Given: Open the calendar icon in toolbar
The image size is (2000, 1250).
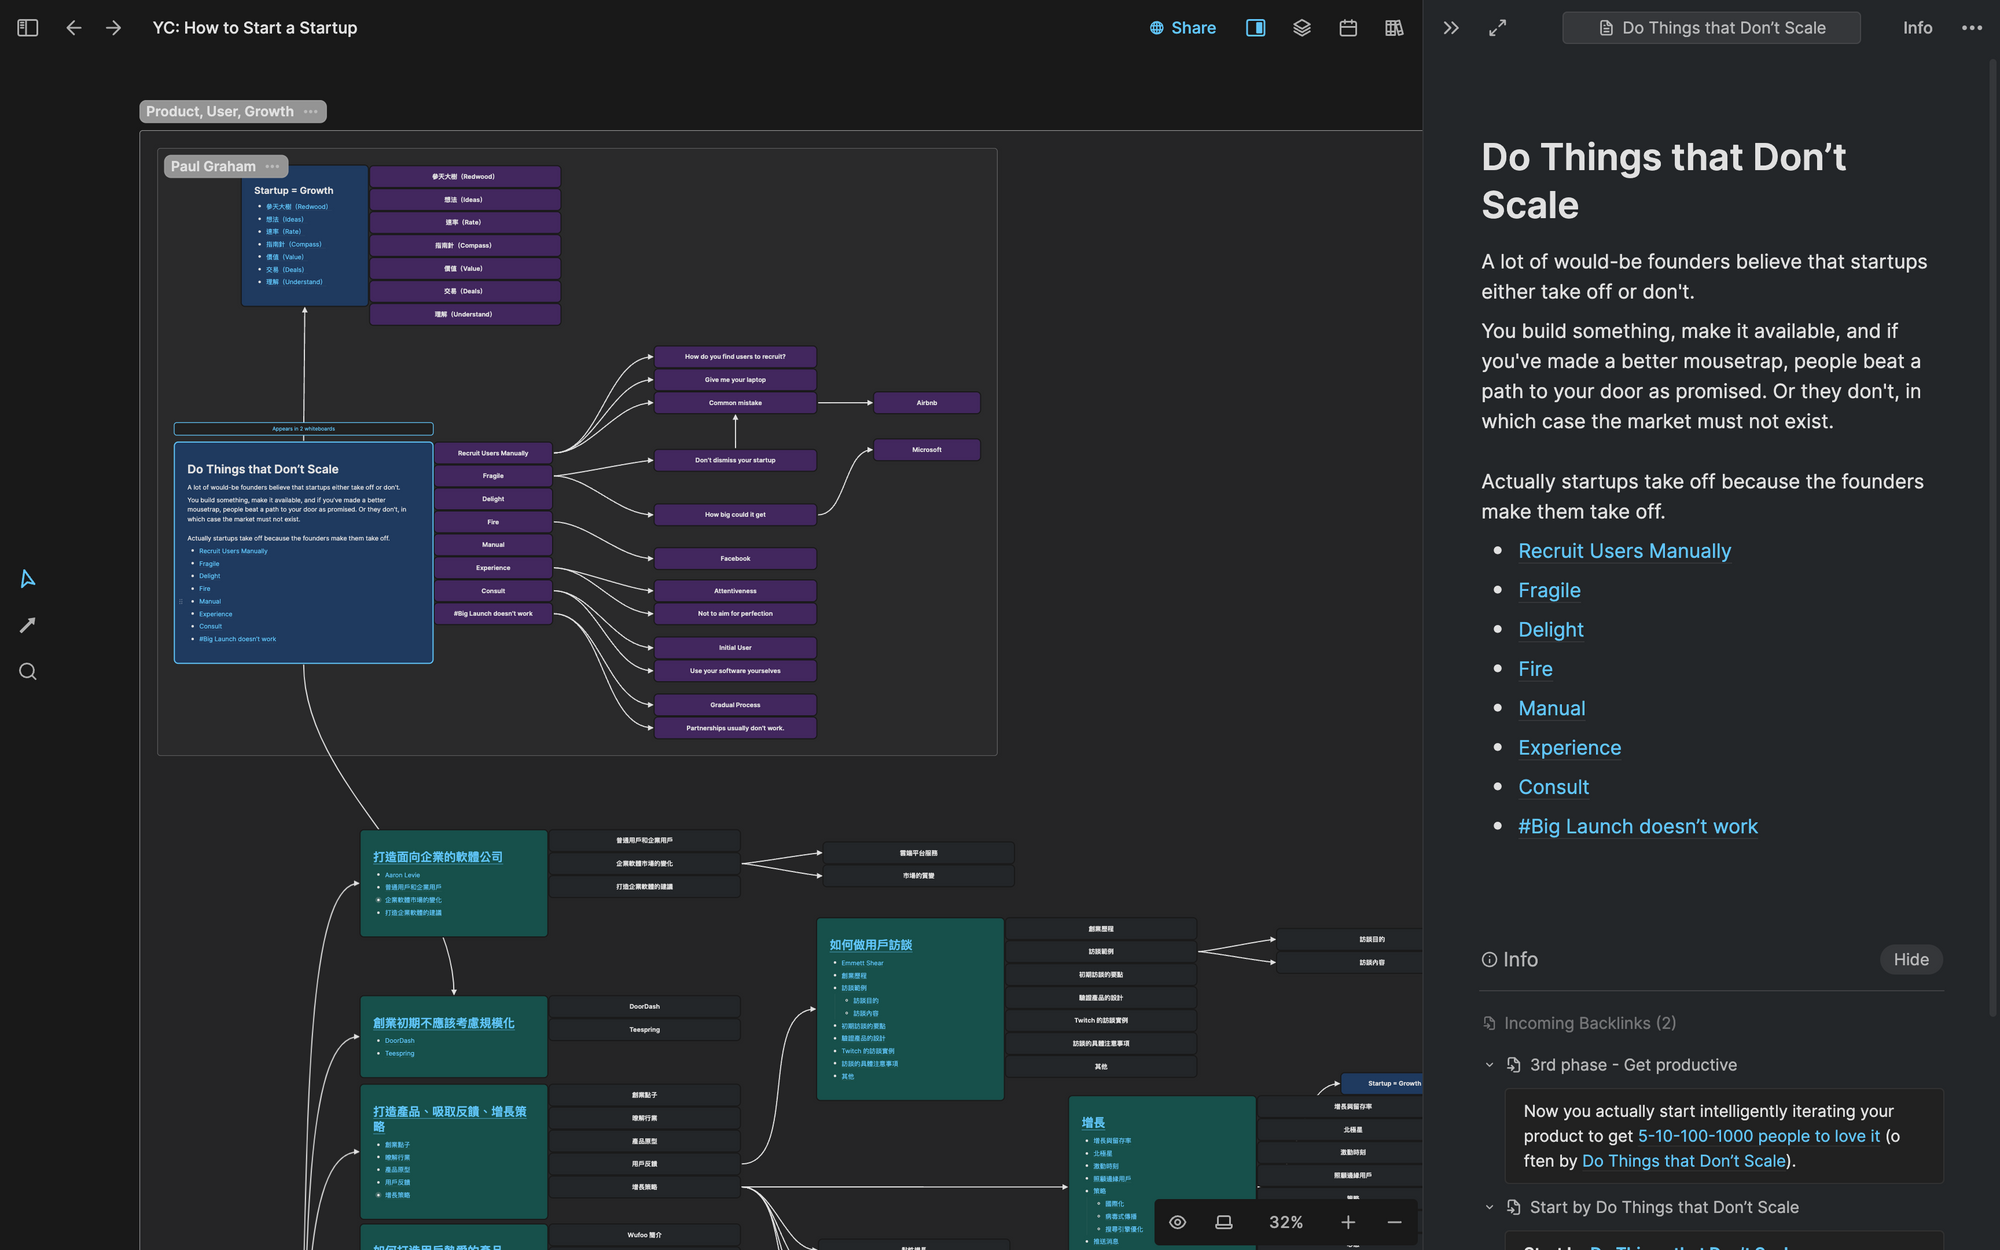Looking at the screenshot, I should (1347, 28).
